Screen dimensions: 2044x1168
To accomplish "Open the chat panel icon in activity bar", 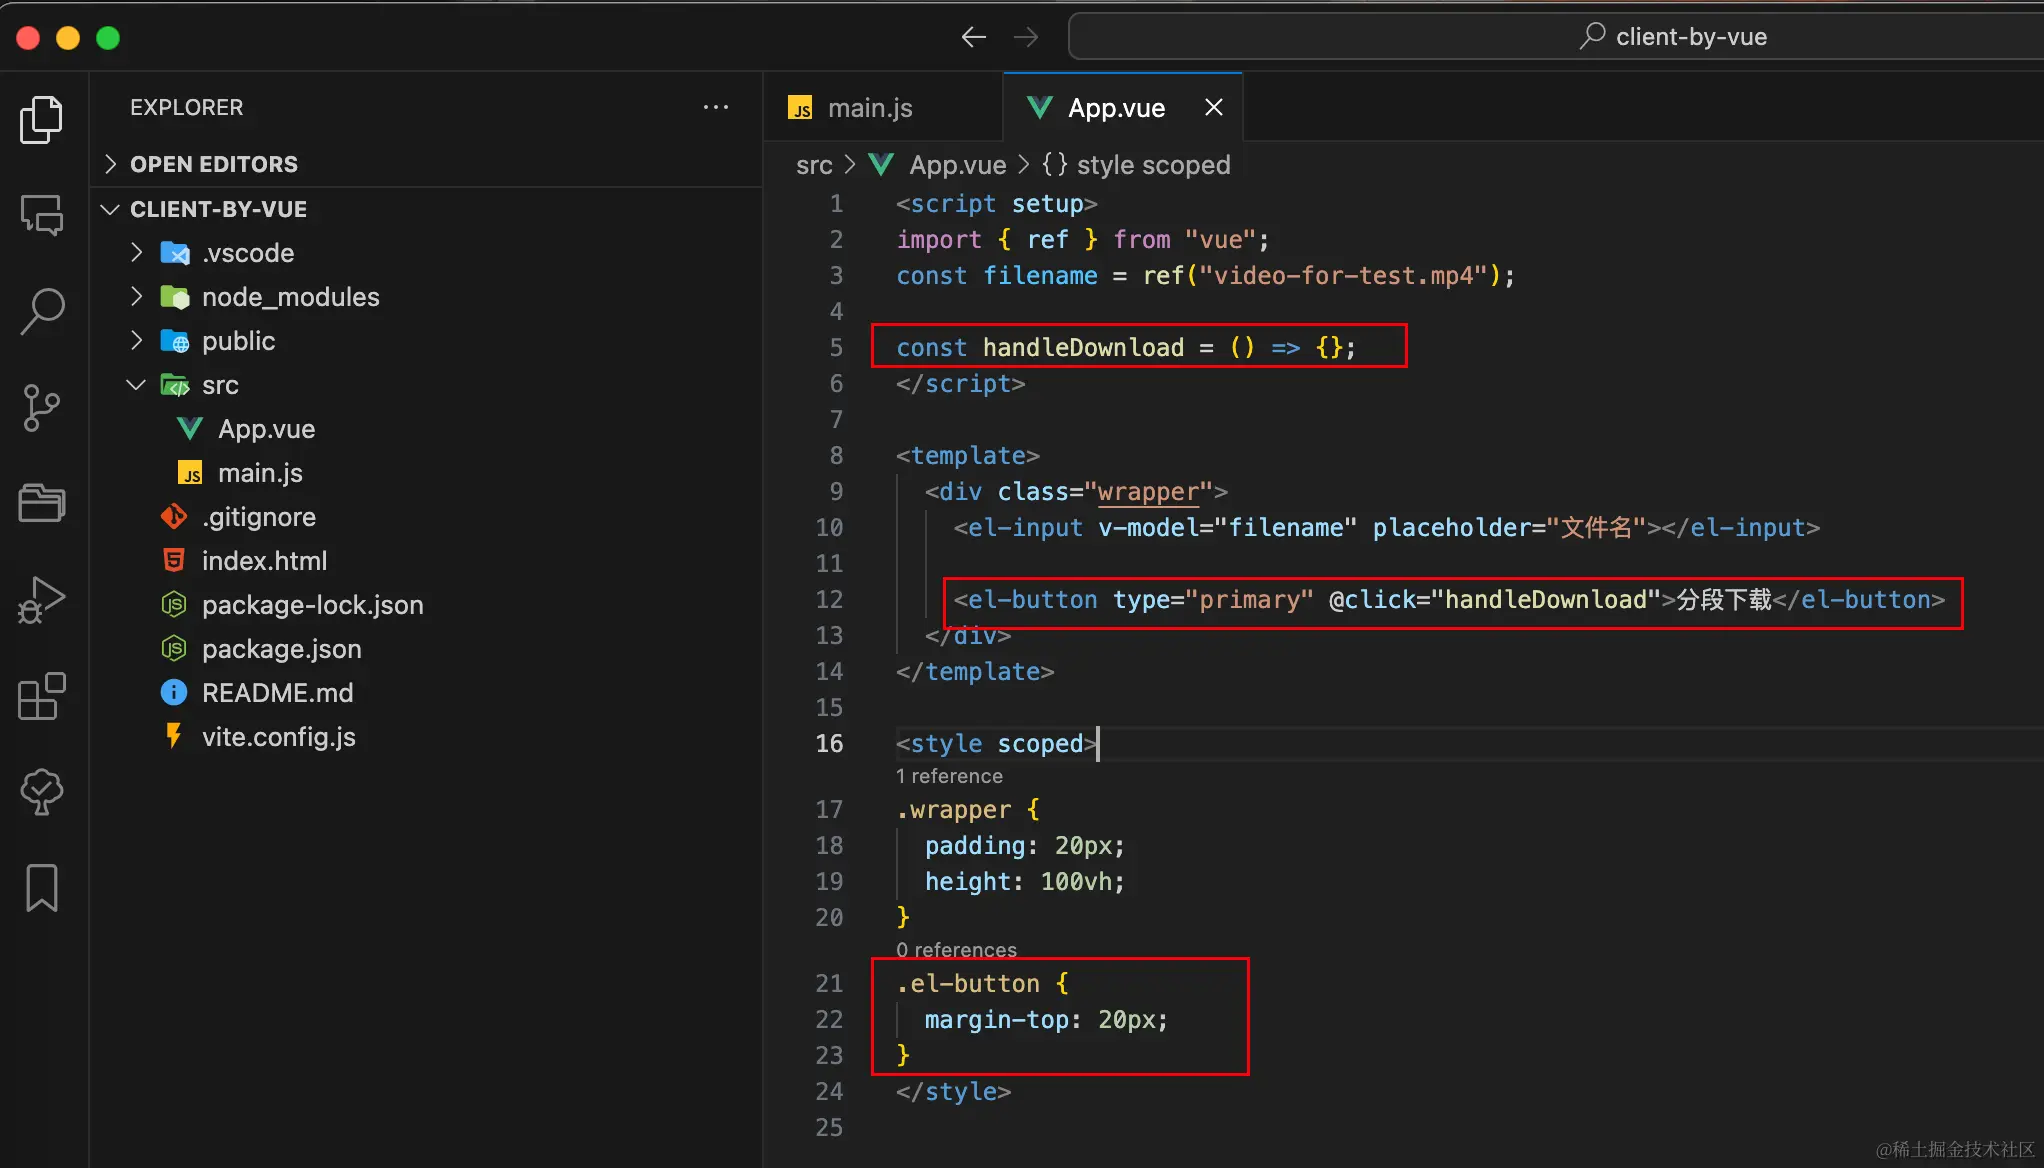I will point(42,214).
